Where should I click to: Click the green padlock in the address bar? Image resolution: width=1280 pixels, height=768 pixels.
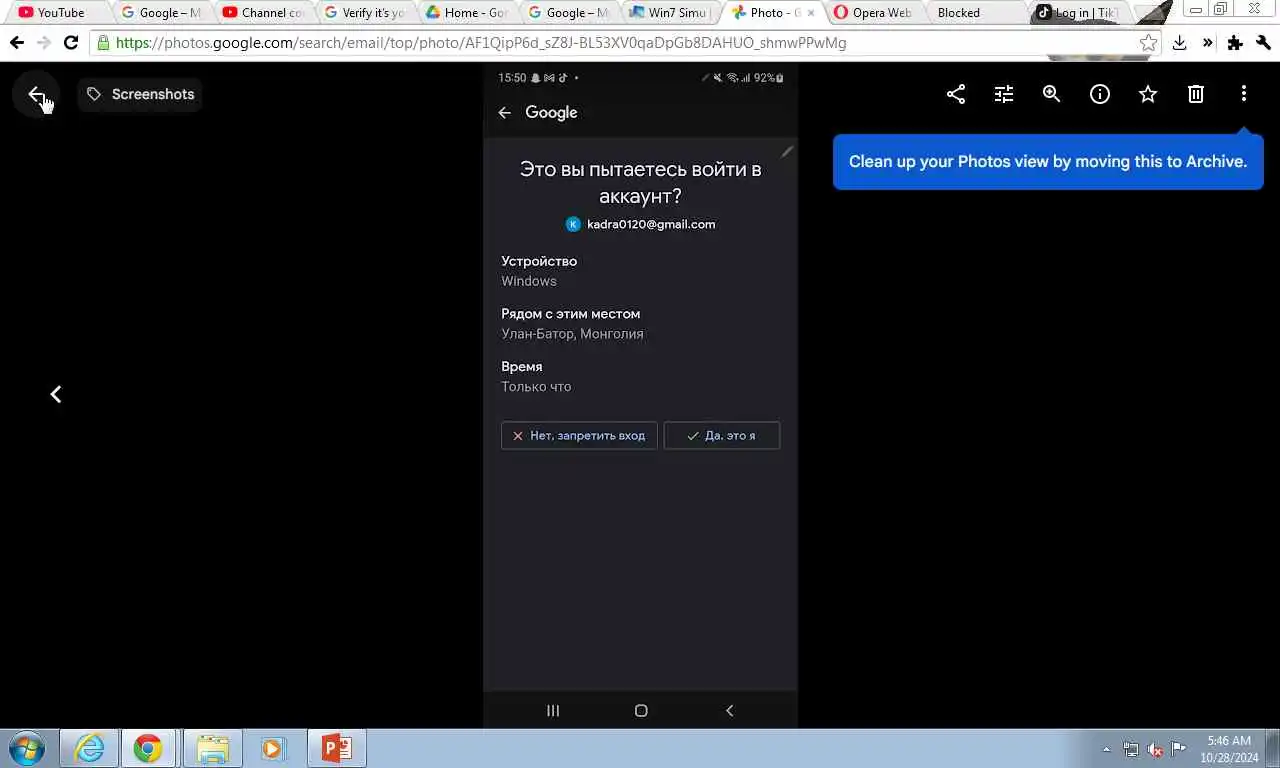click(x=103, y=43)
